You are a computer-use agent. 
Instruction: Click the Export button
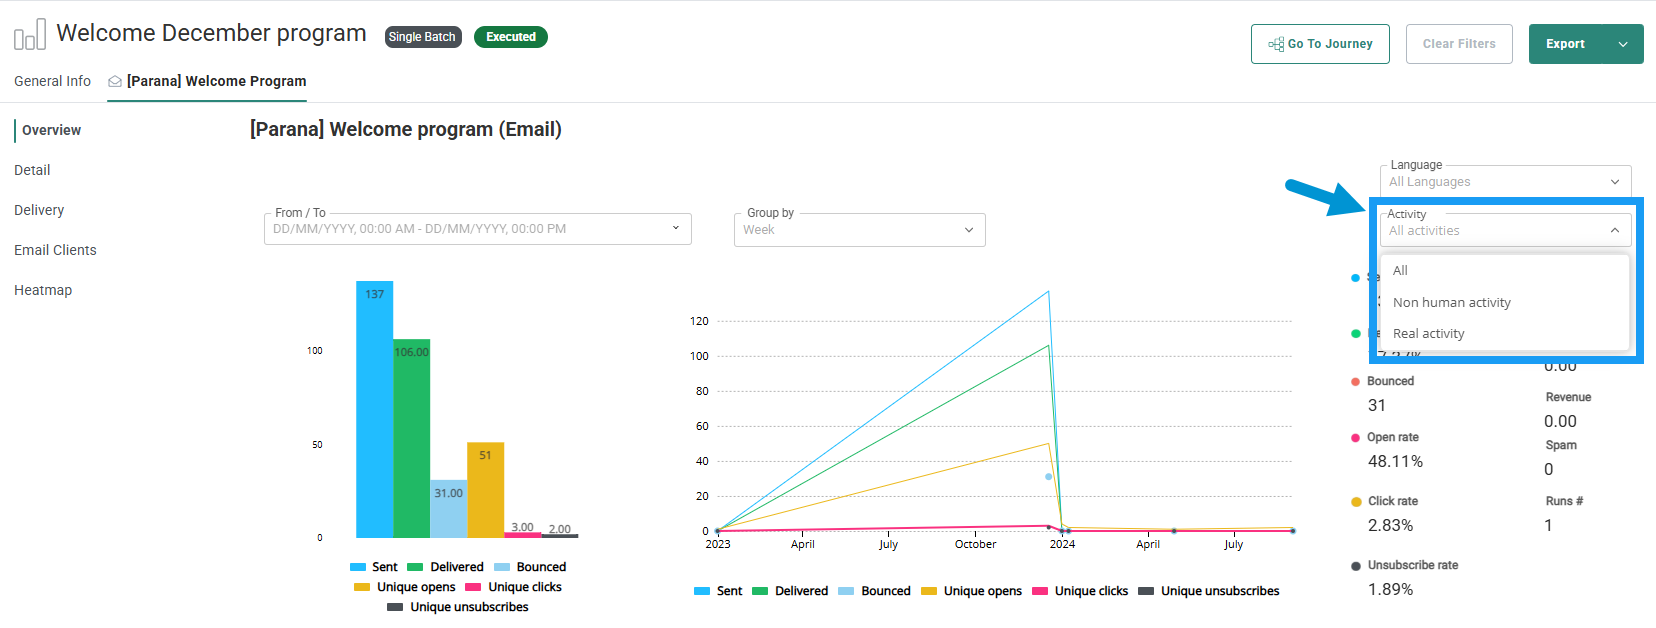point(1565,44)
